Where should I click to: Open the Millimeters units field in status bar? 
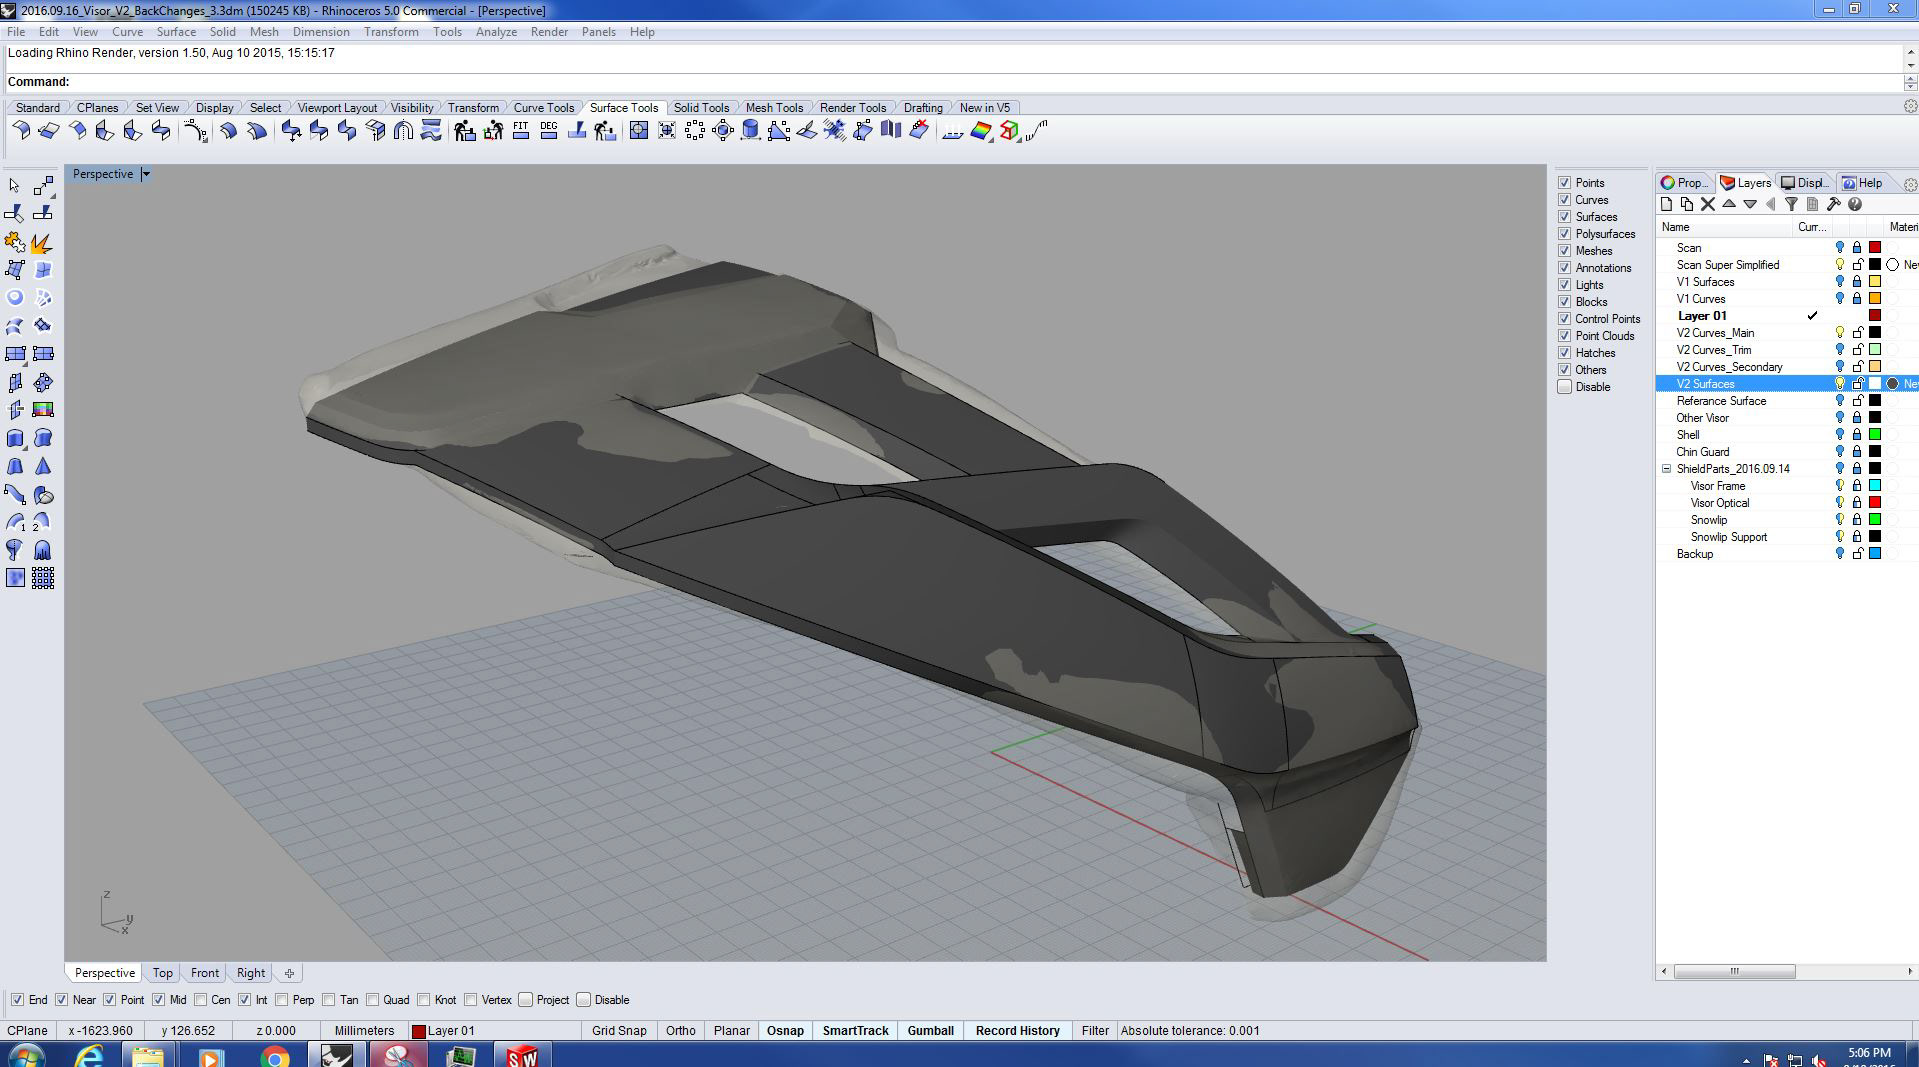coord(364,1031)
